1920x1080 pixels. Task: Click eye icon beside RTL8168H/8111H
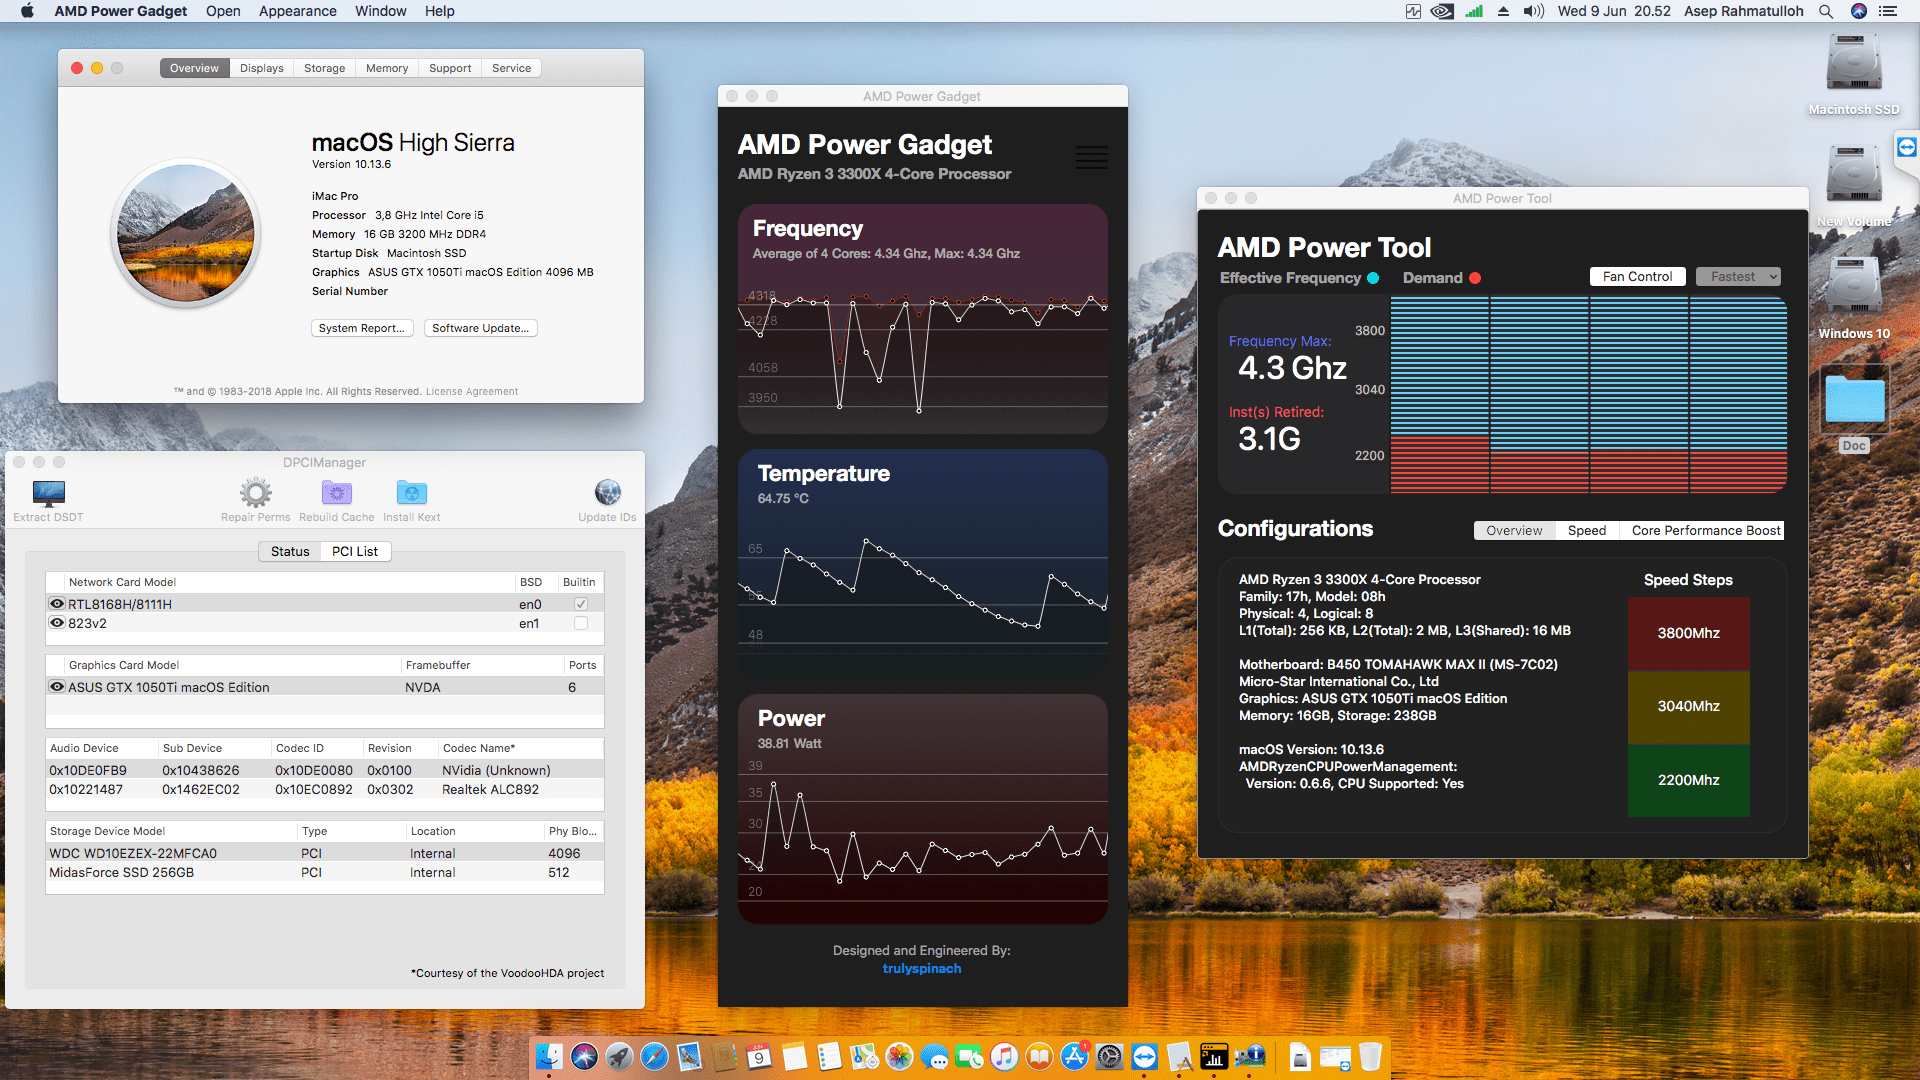coord(57,604)
